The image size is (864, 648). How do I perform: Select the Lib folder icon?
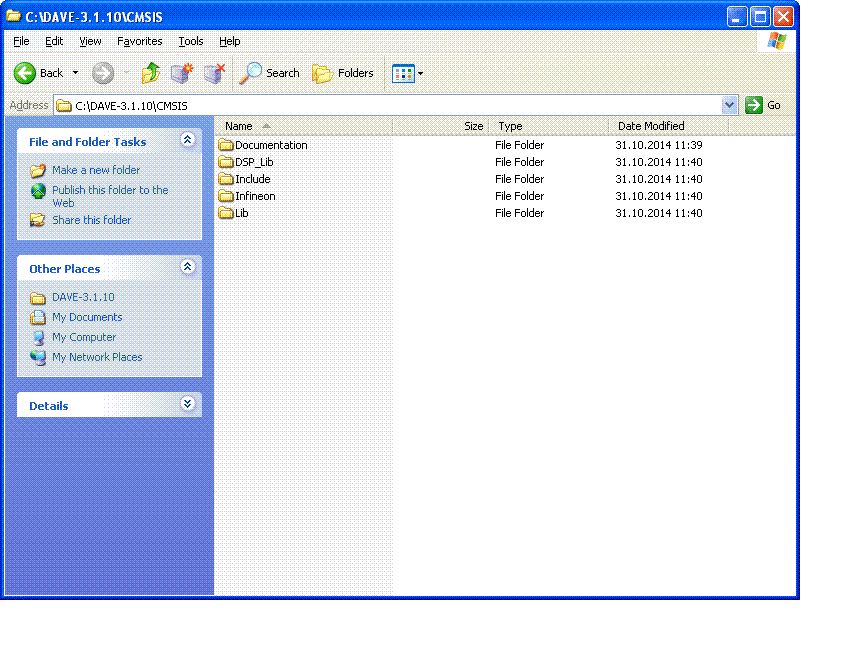(226, 213)
